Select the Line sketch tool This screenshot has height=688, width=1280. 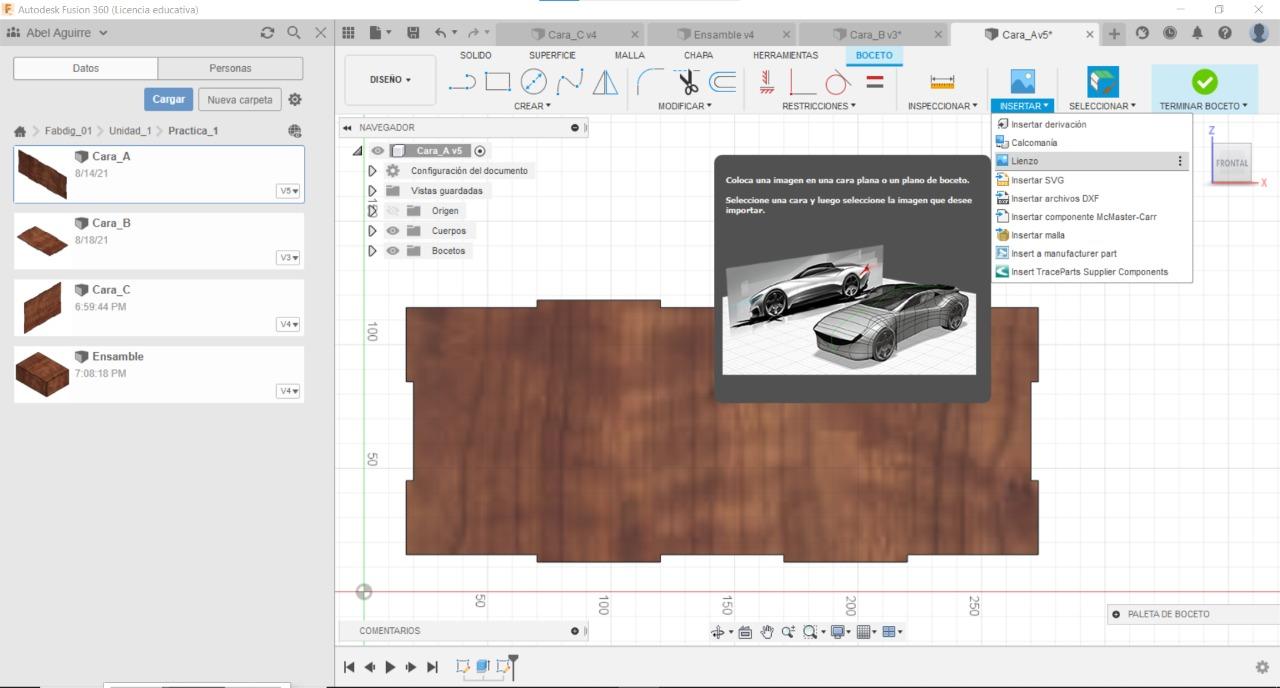click(461, 82)
